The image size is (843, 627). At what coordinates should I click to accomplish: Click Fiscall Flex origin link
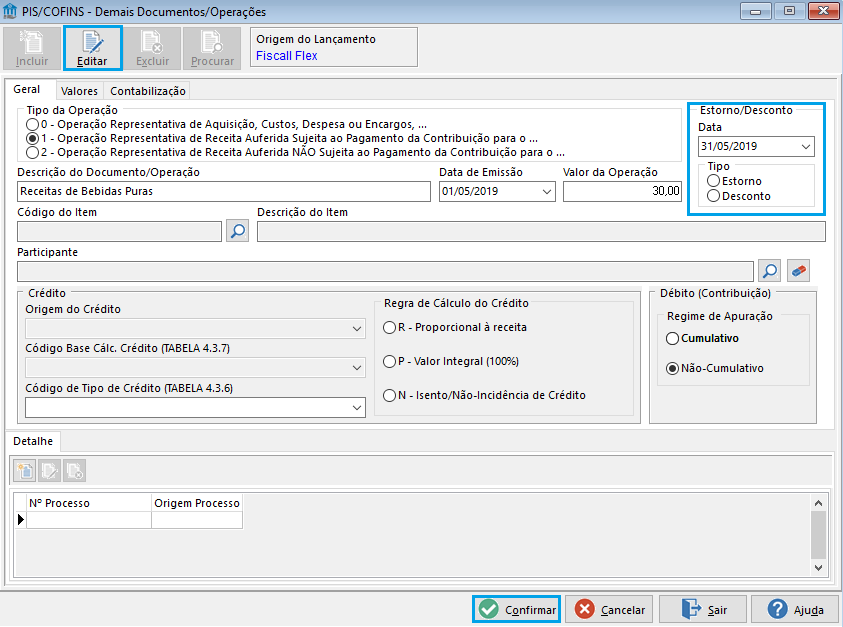click(287, 56)
